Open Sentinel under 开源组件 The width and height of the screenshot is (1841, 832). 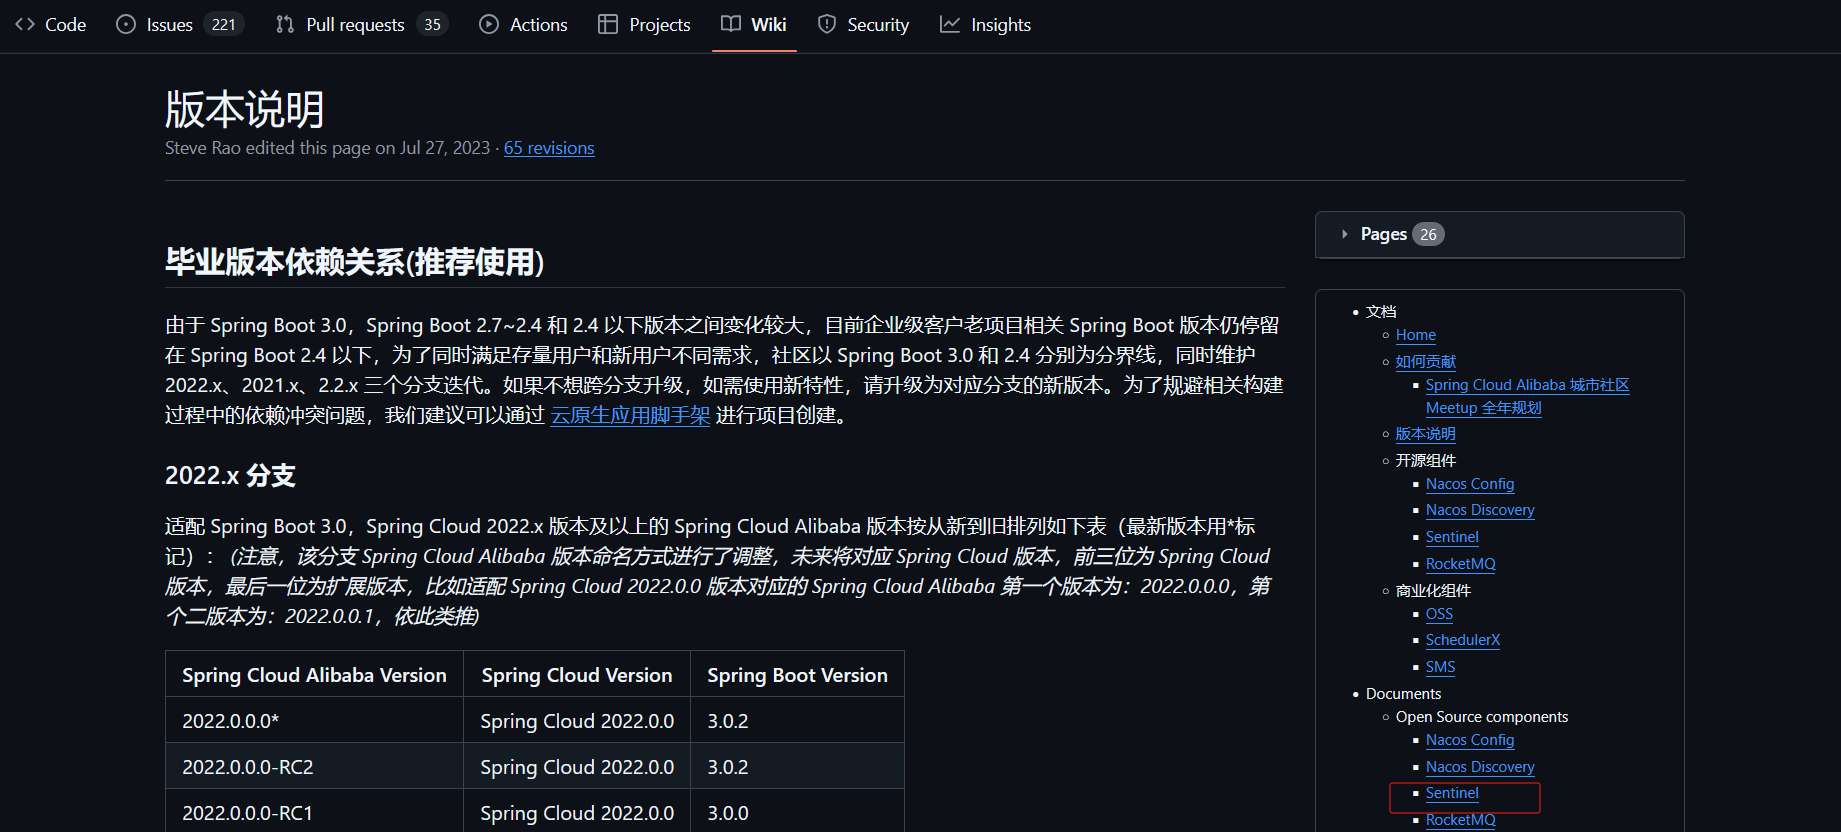click(1452, 537)
